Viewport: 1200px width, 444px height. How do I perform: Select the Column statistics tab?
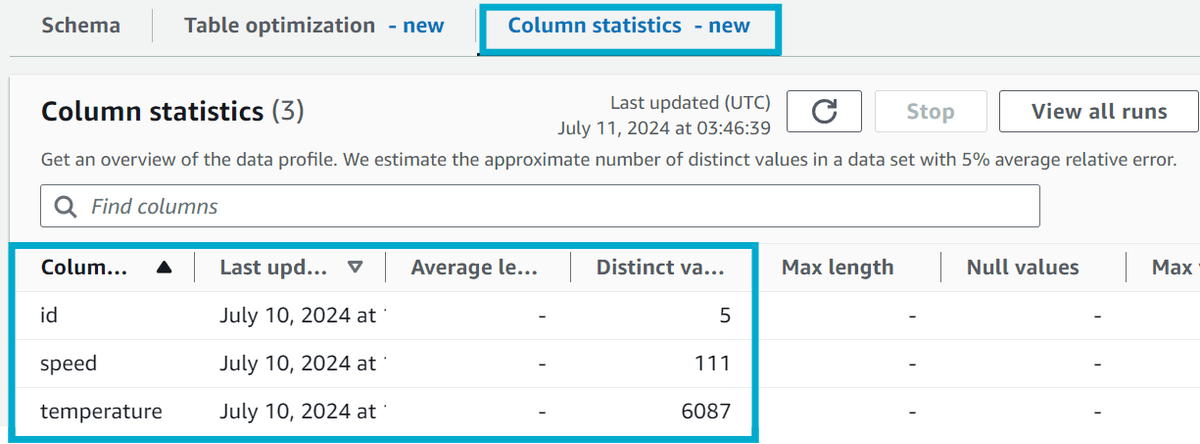point(629,25)
